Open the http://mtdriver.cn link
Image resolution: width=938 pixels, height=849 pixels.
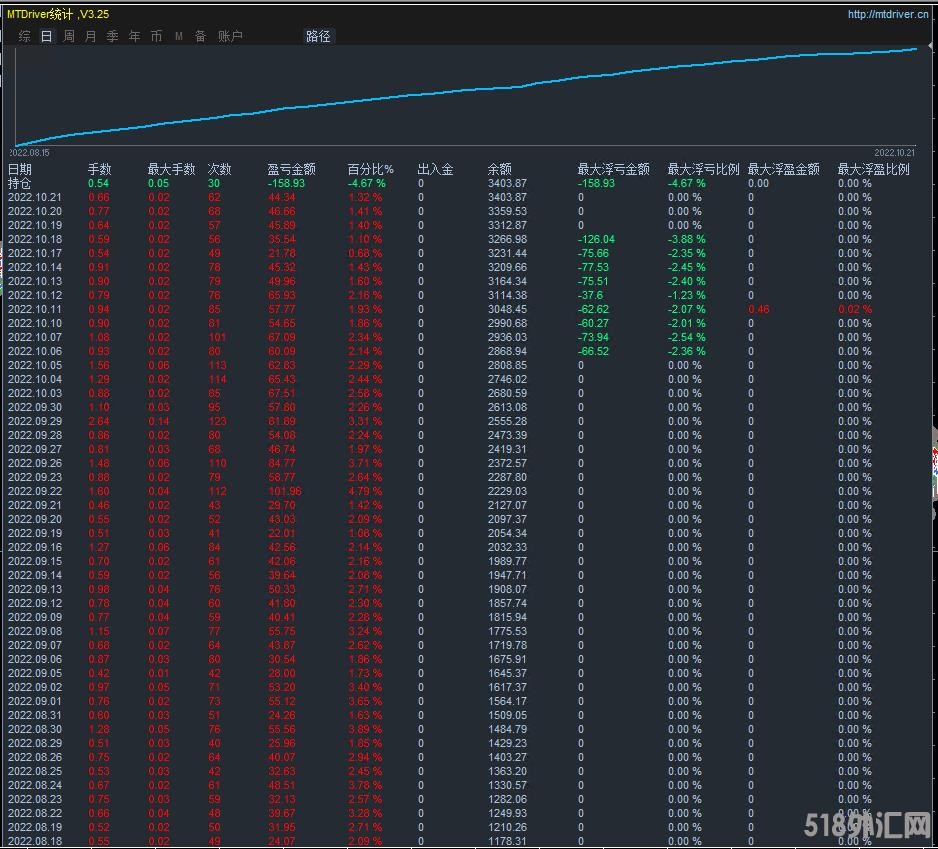point(888,14)
